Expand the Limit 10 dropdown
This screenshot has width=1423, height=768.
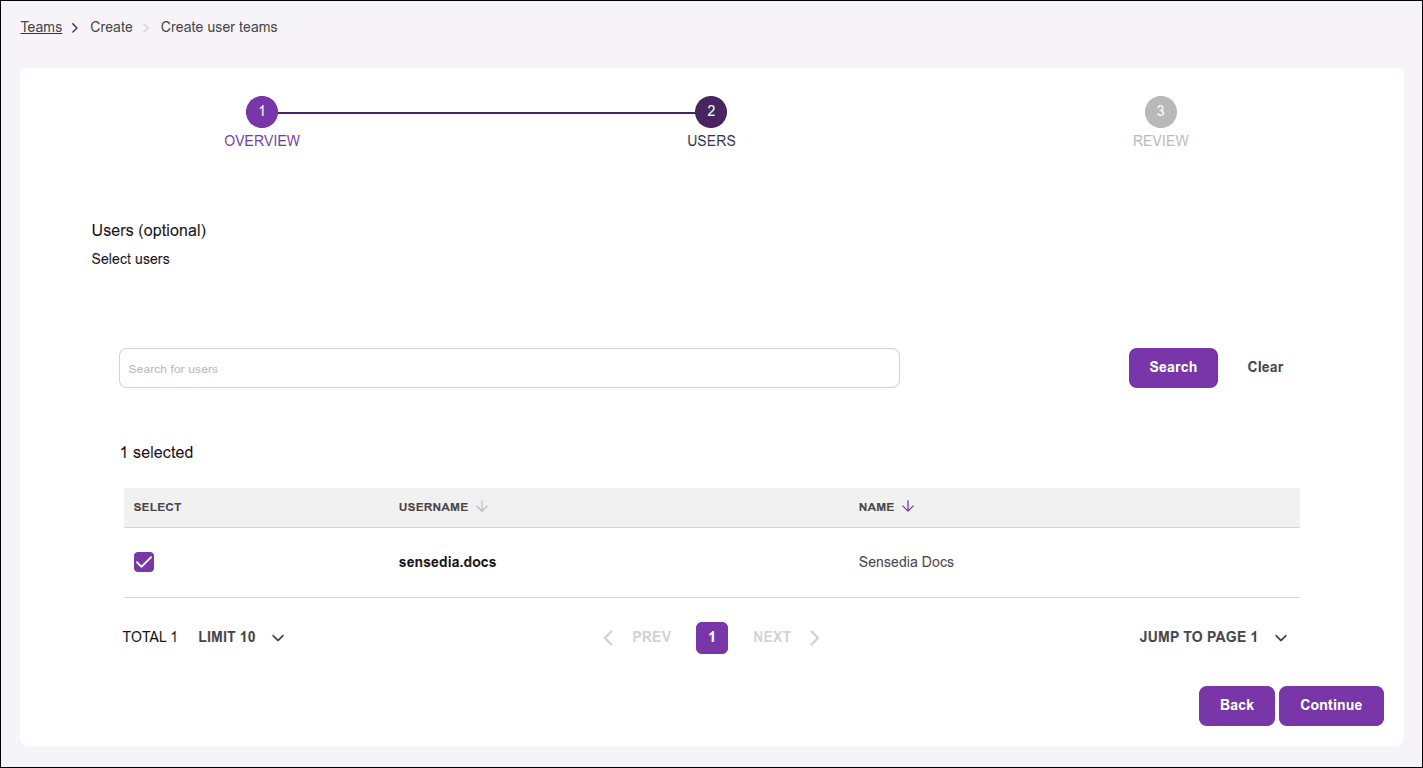tap(278, 638)
